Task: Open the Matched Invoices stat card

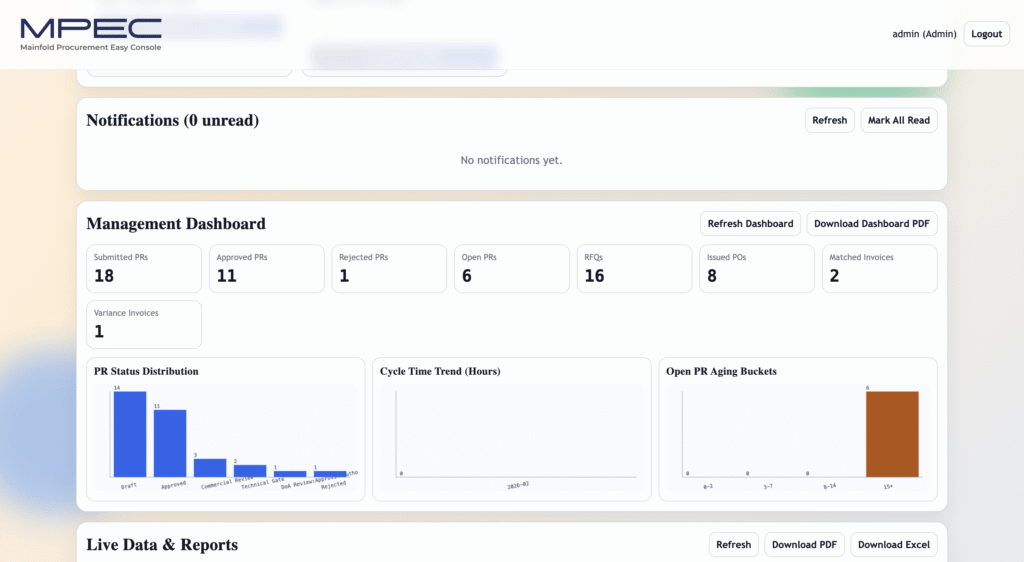Action: (879, 269)
